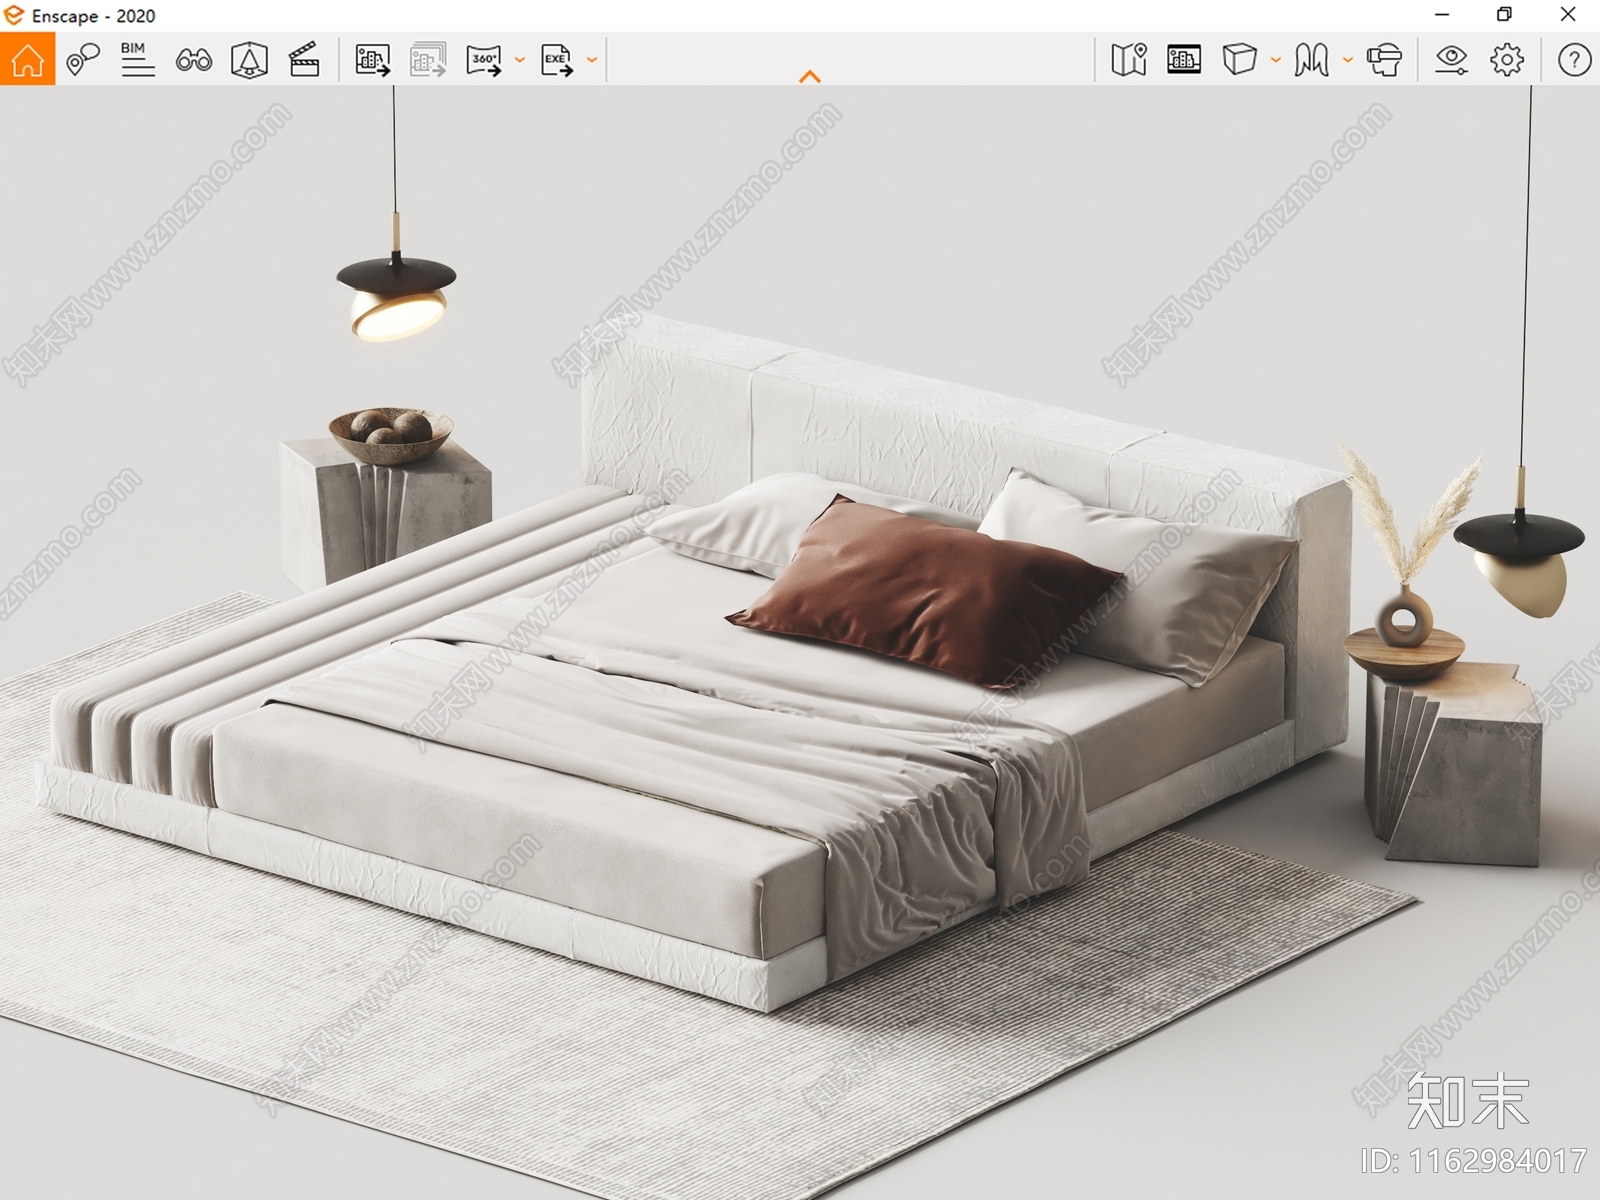Viewport: 1600px width, 1200px height.
Task: Select the orthographic view cube icon
Action: click(1239, 60)
